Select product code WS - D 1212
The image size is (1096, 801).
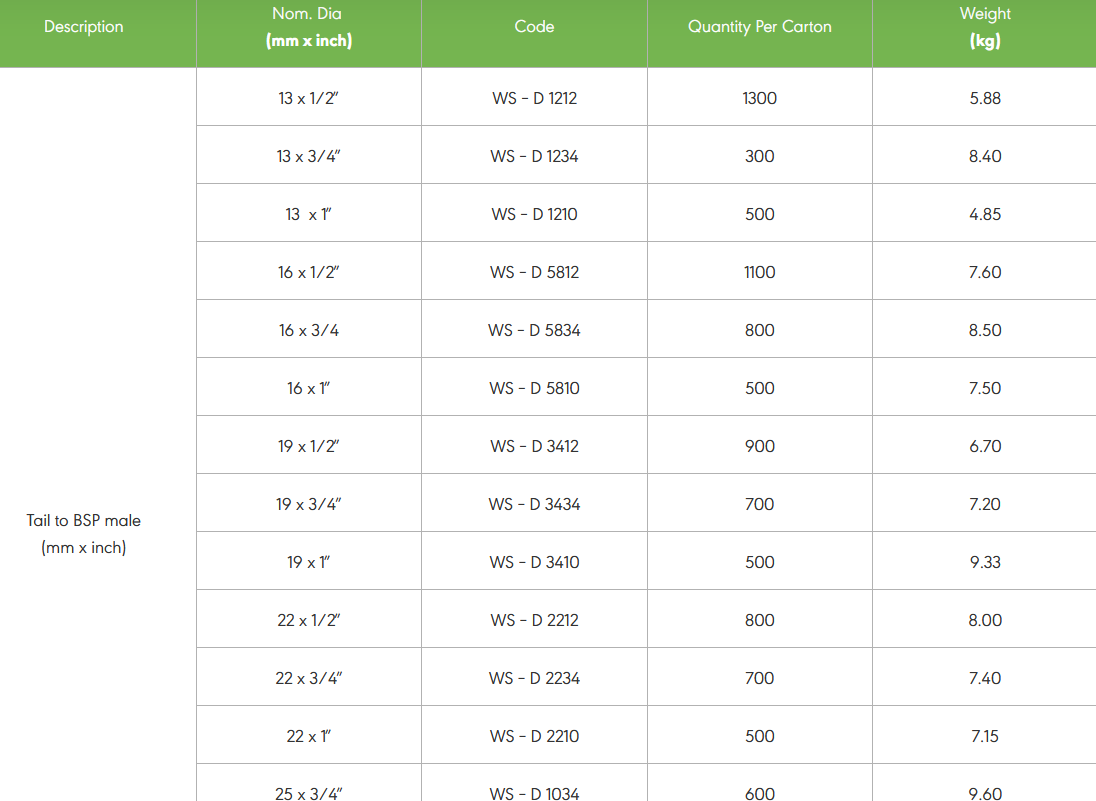(x=534, y=98)
